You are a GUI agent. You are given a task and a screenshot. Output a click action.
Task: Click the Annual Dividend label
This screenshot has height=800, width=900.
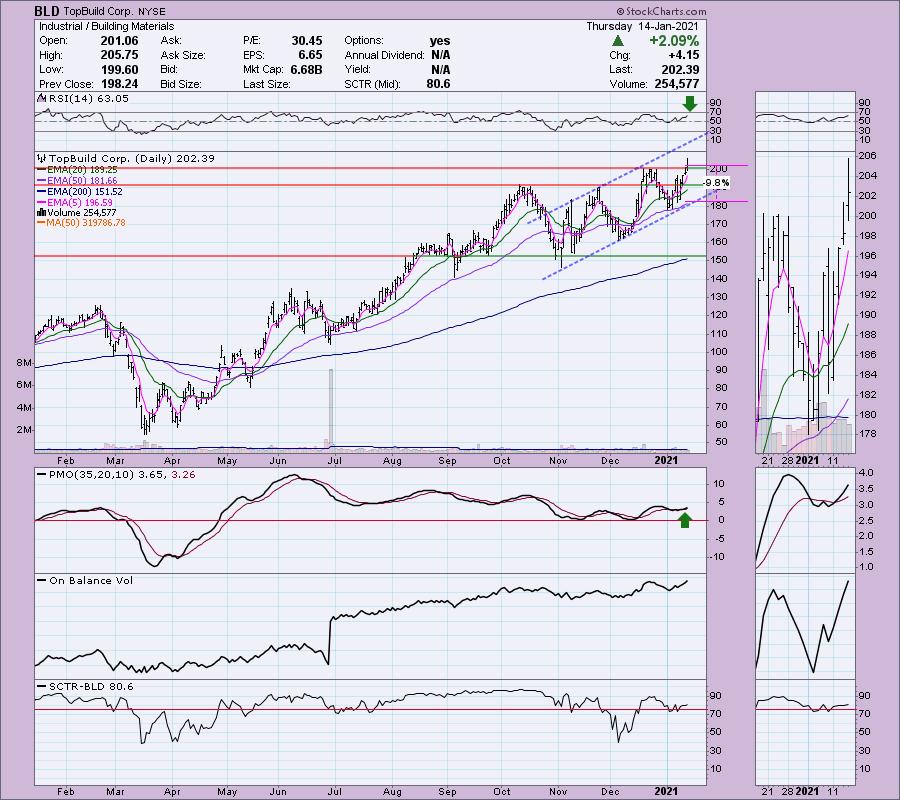click(385, 55)
